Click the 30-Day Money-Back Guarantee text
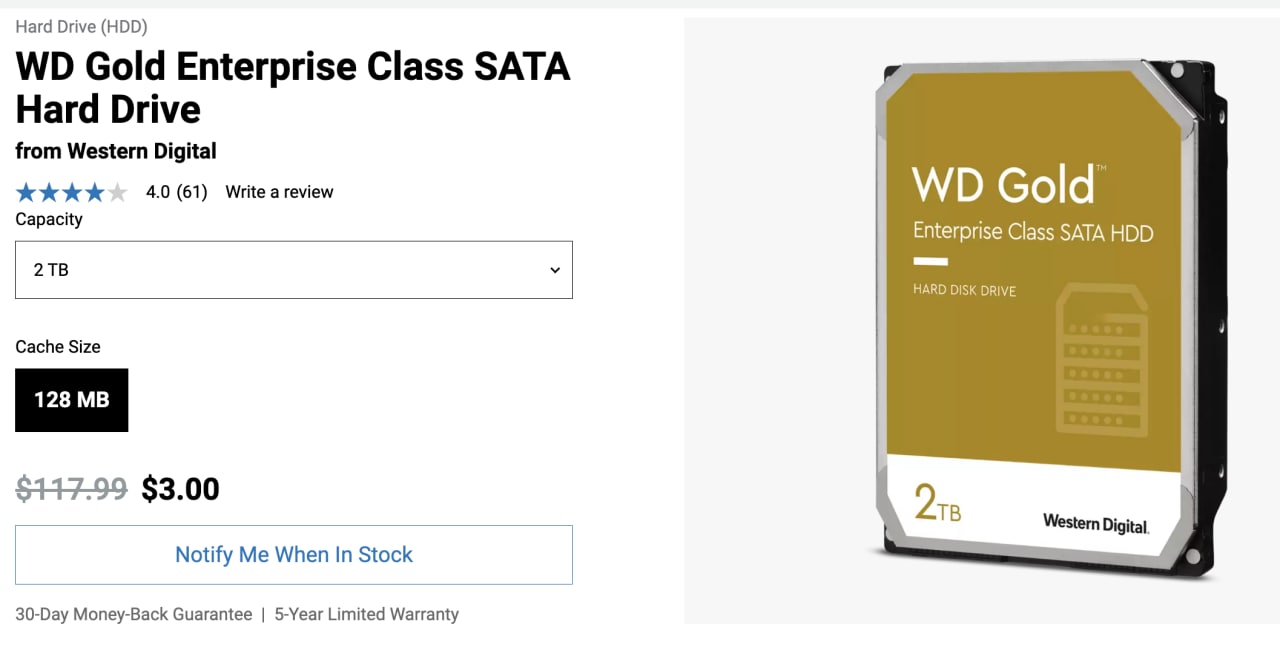1280x645 pixels. (x=134, y=614)
